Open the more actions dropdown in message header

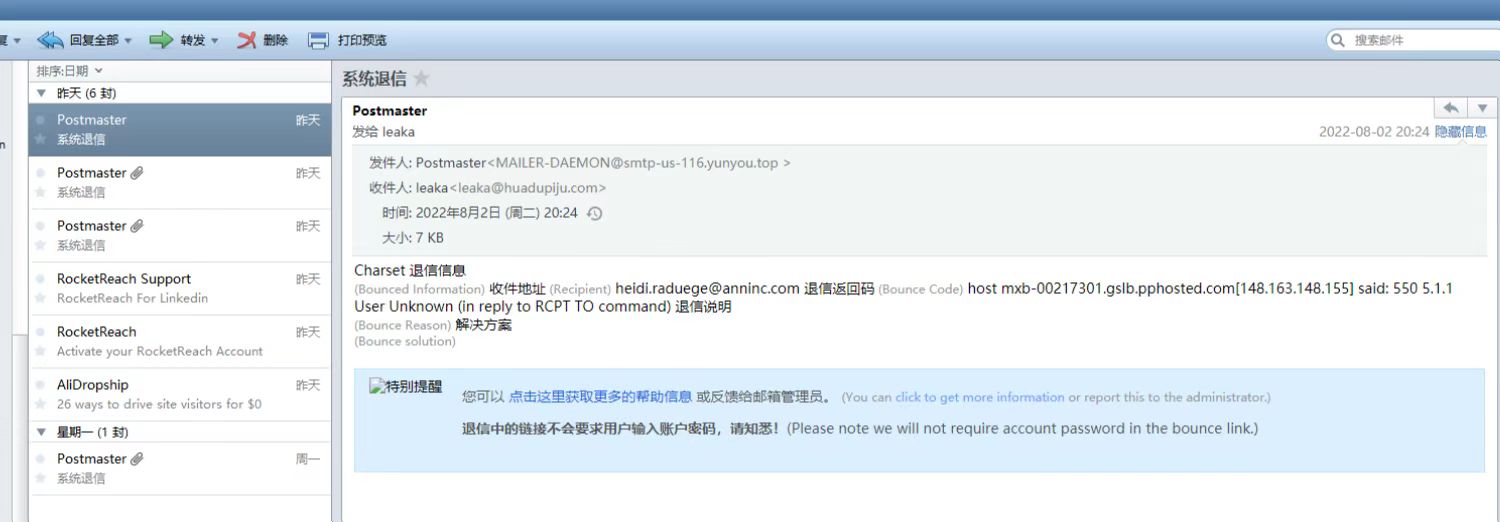click(x=1482, y=108)
